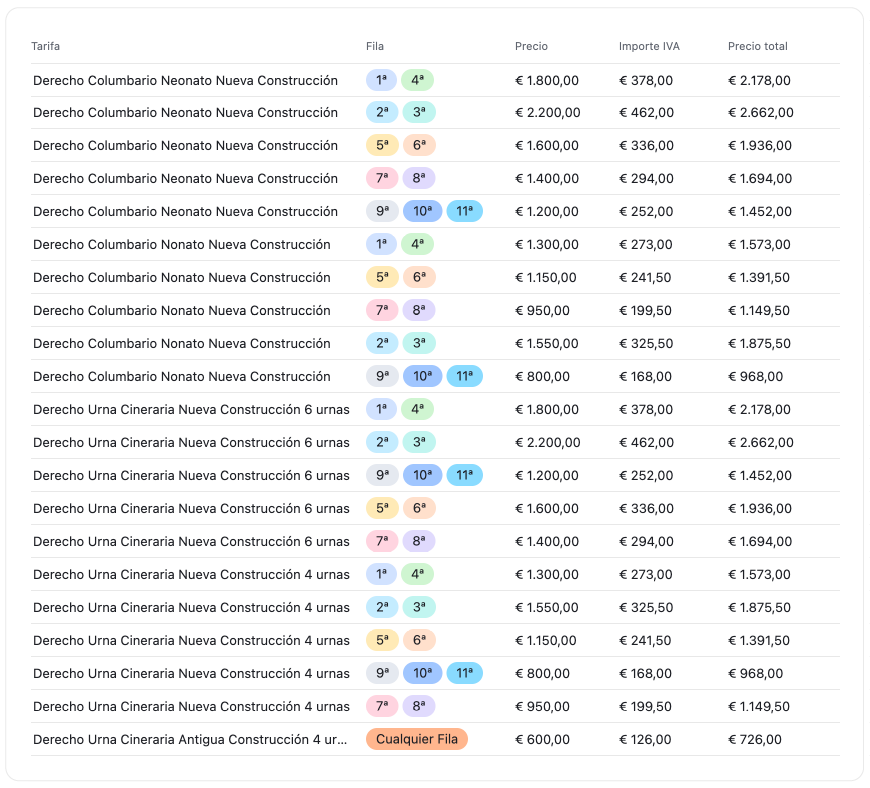870x788 pixels.
Task: Select the 10ª tag in Nonato row
Action: click(x=422, y=377)
